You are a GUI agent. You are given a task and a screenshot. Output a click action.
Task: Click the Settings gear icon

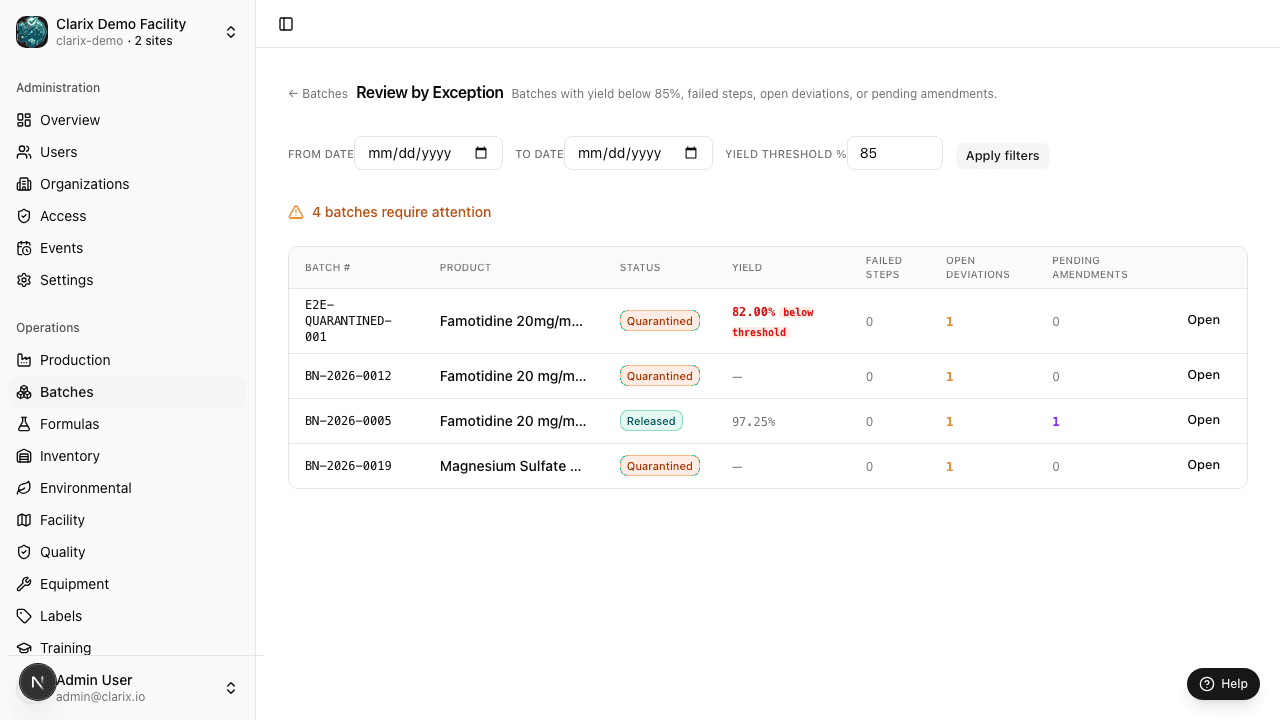pyautogui.click(x=24, y=280)
